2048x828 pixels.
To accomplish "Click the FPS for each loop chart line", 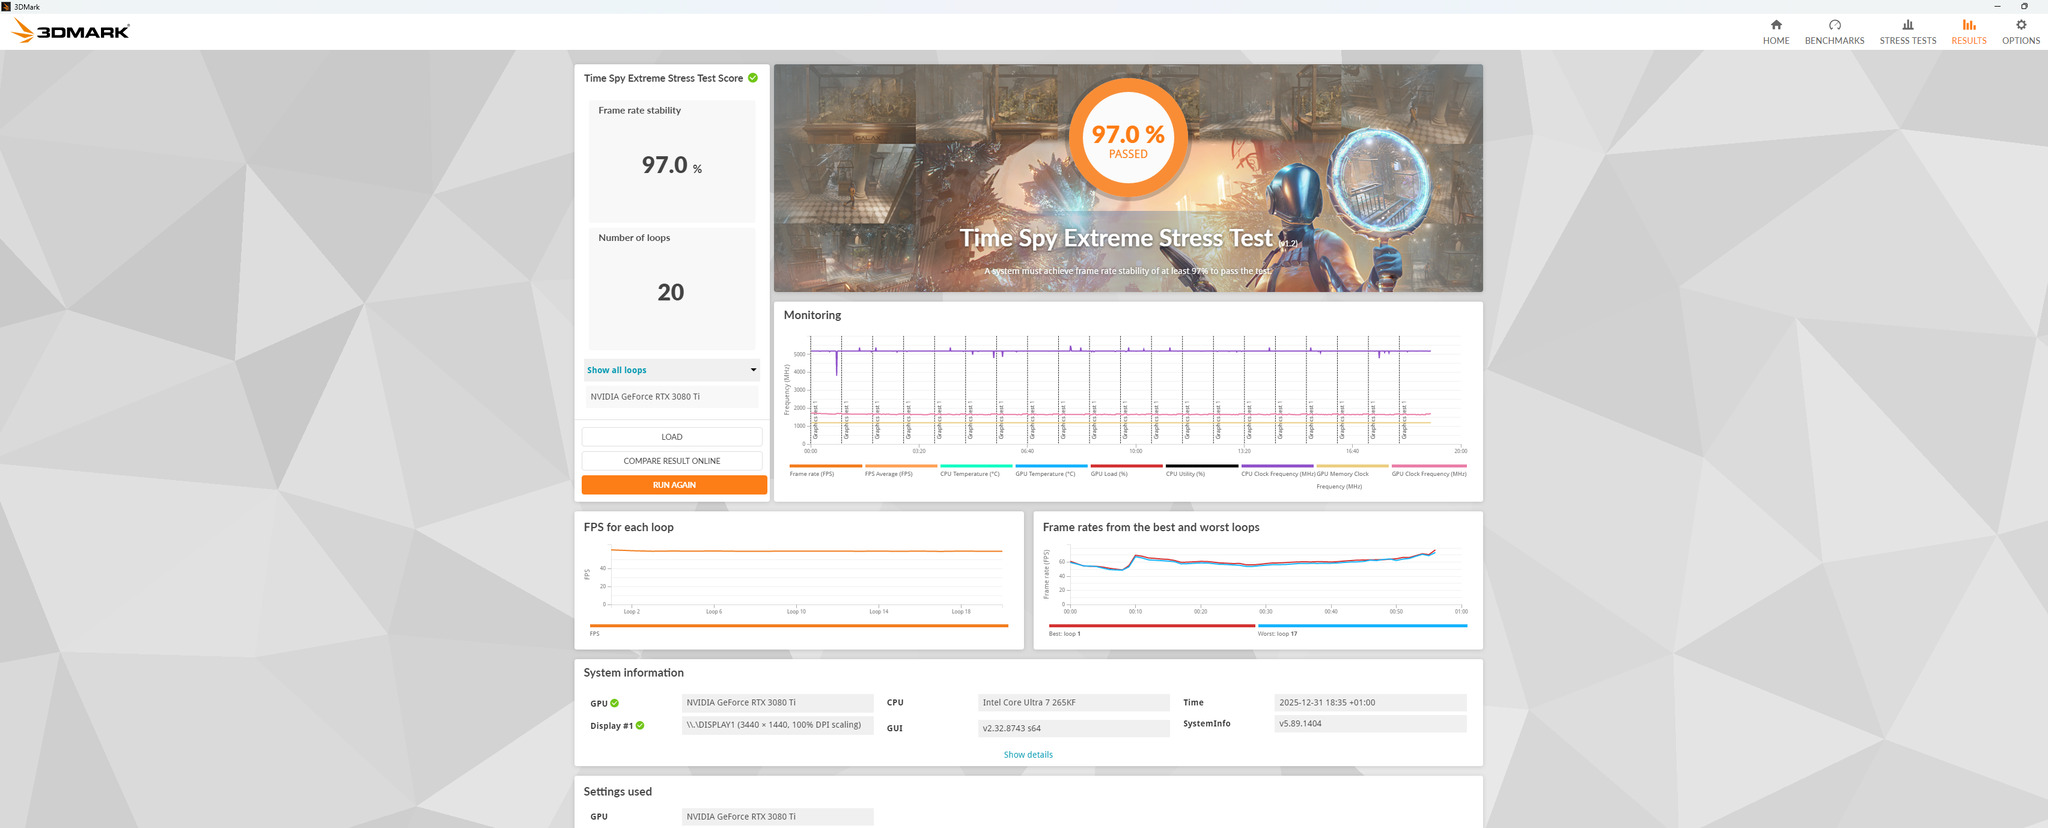I will point(807,551).
